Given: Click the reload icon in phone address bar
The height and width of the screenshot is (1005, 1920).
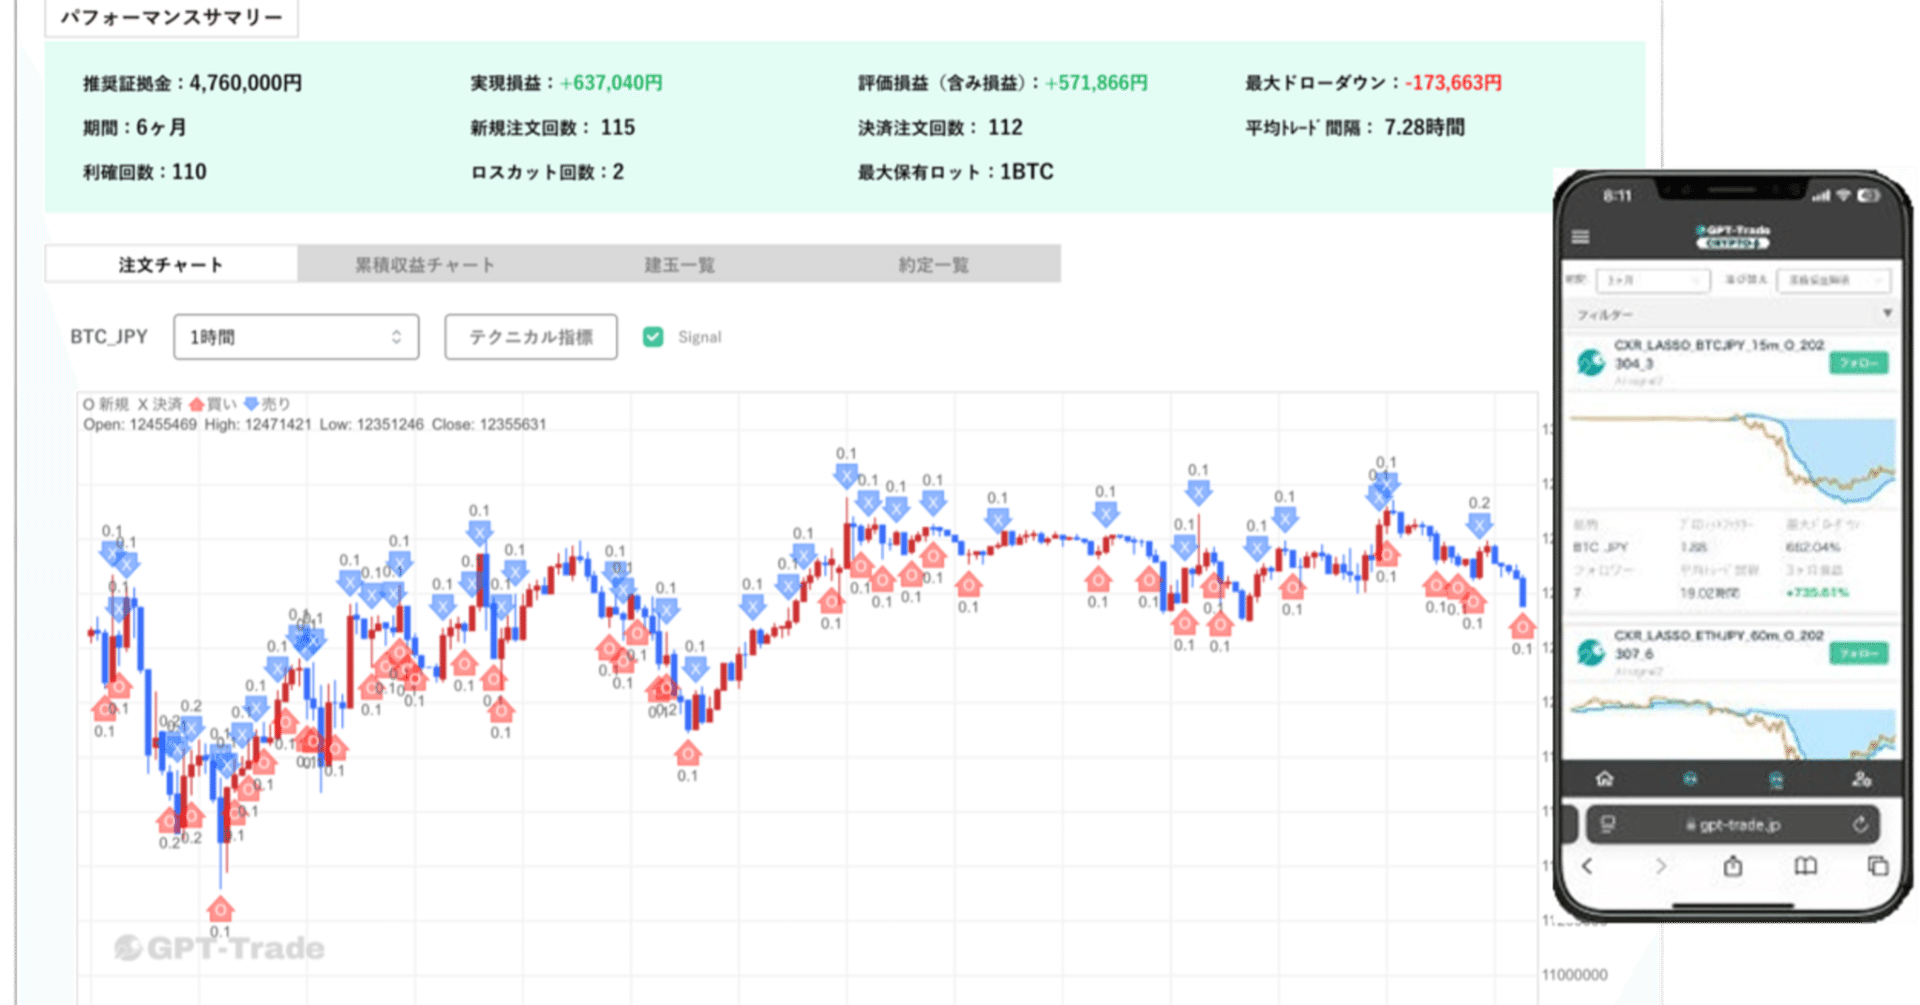Looking at the screenshot, I should pyautogui.click(x=1860, y=825).
